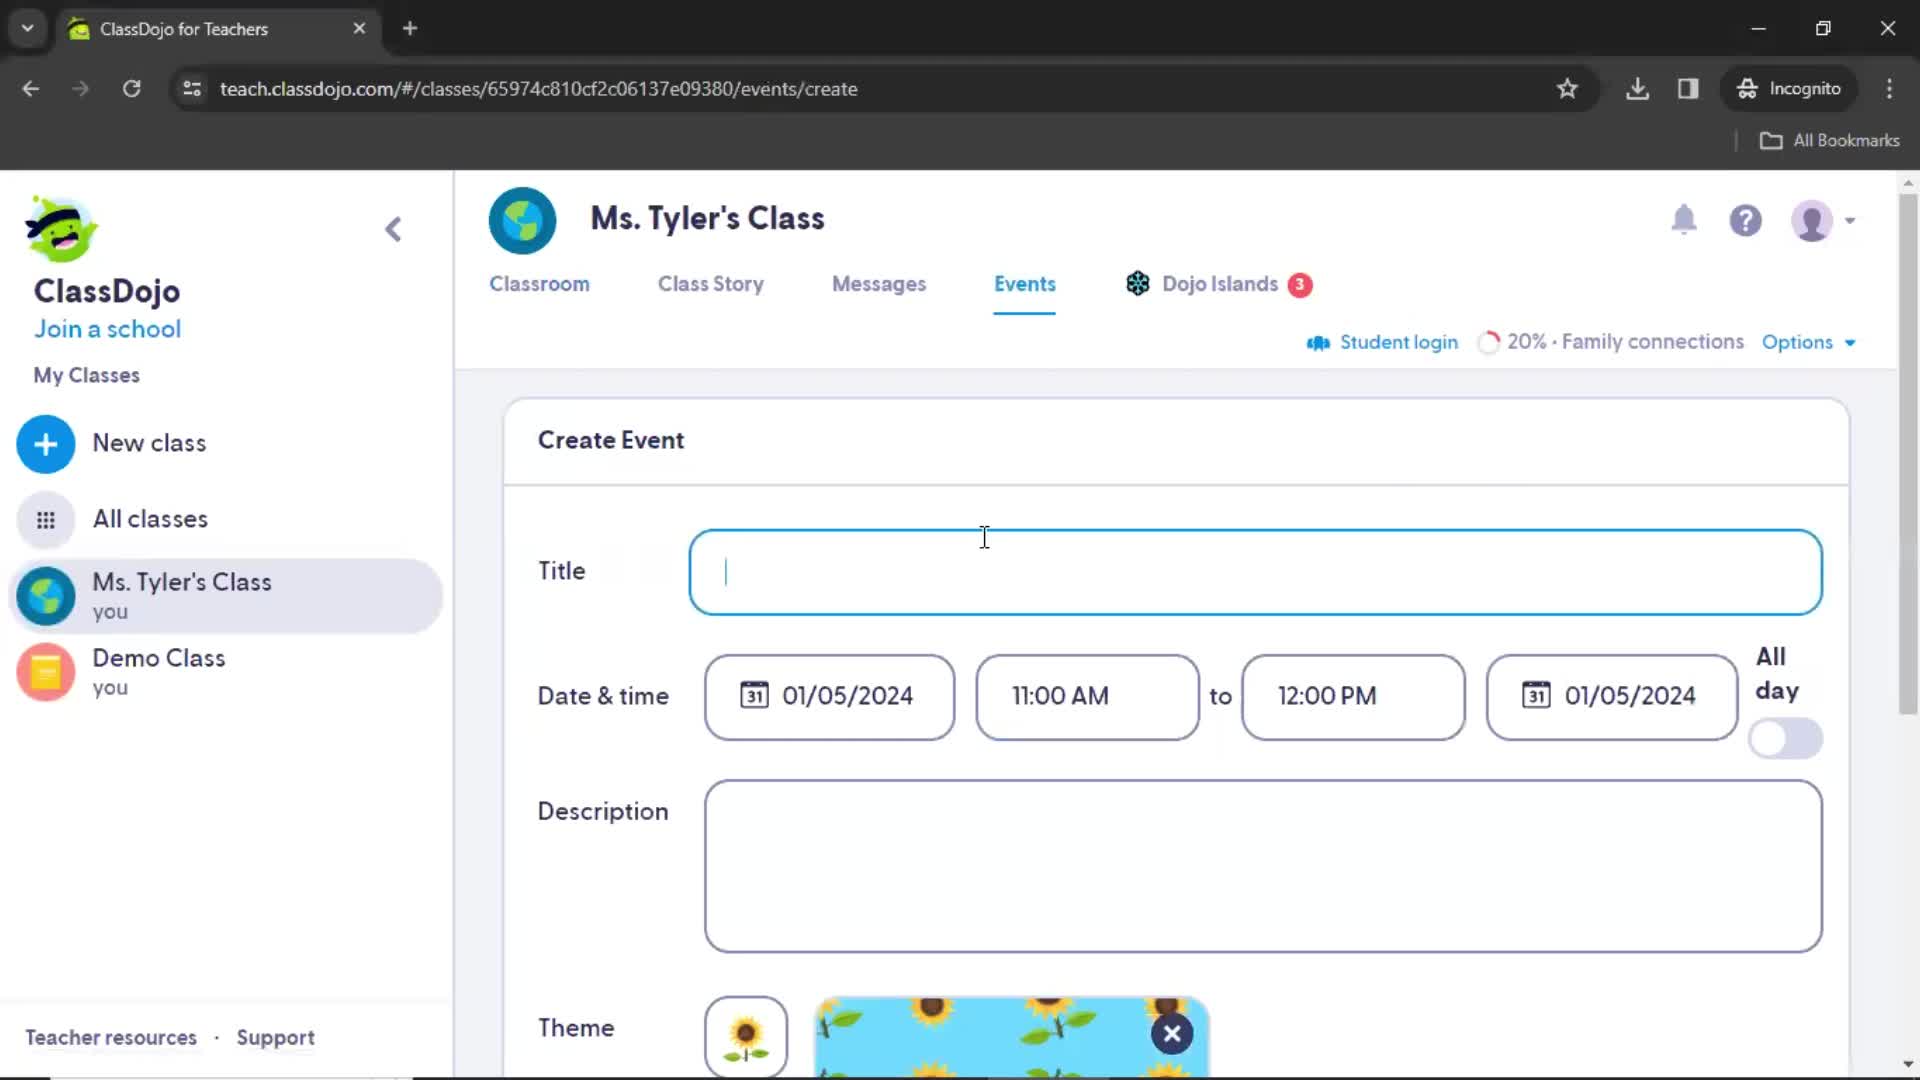Switch to the Class Story tab
Viewport: 1920px width, 1080px height.
click(x=711, y=284)
